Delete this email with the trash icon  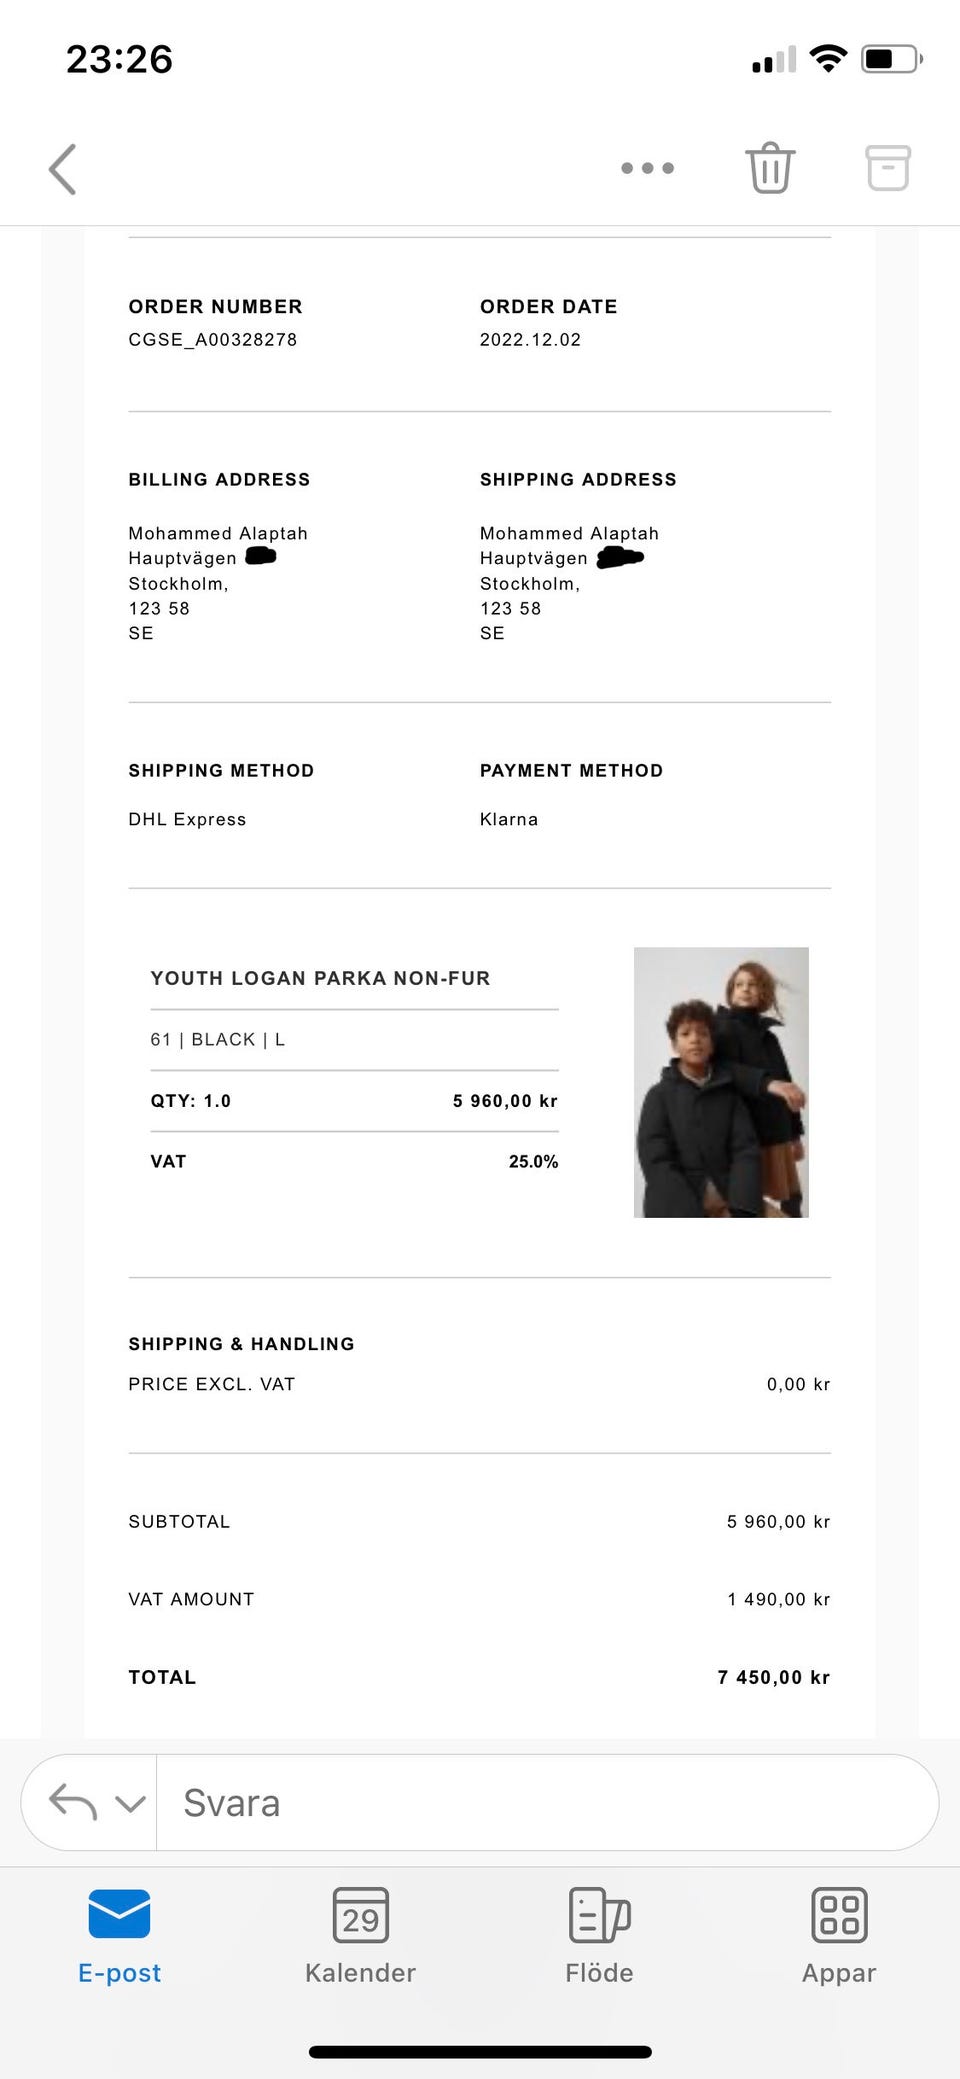tap(769, 168)
